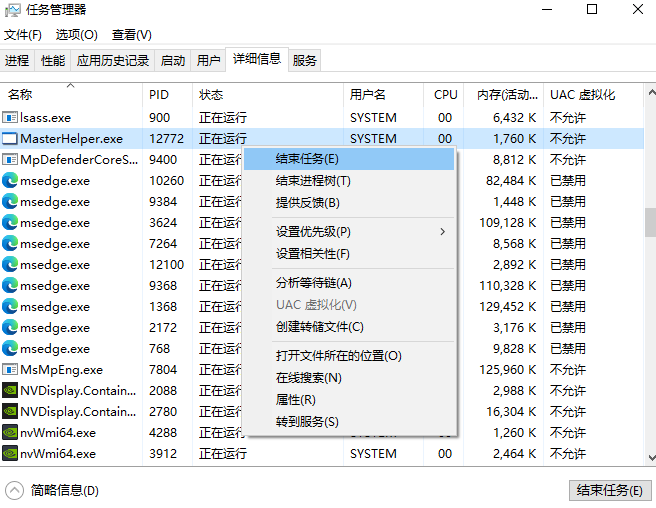Click Edge icon of PID 12100 row
The height and width of the screenshot is (508, 656).
(x=10, y=264)
